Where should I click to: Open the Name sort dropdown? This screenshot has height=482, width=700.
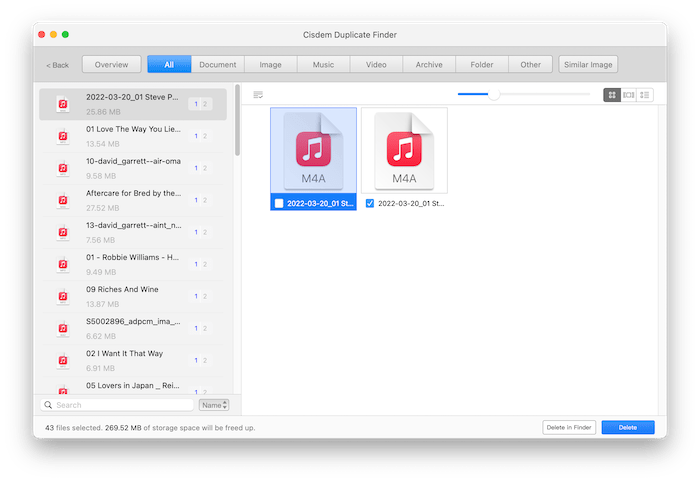(x=213, y=405)
